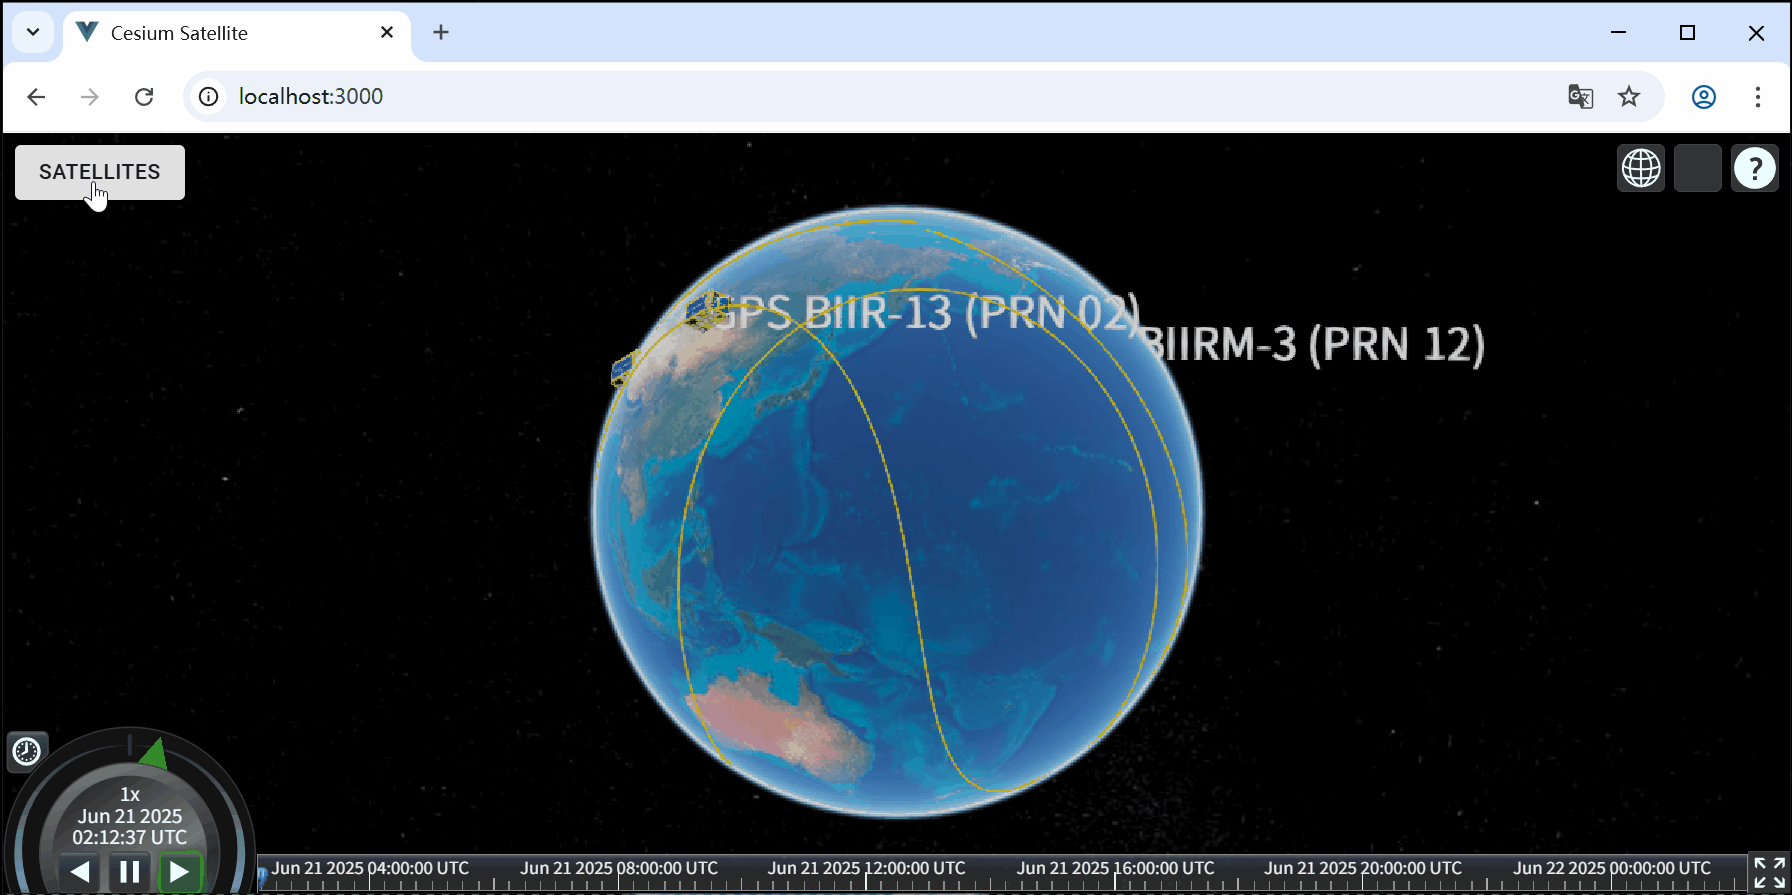This screenshot has height=895, width=1792.
Task: Play animation forward
Action: coord(180,872)
